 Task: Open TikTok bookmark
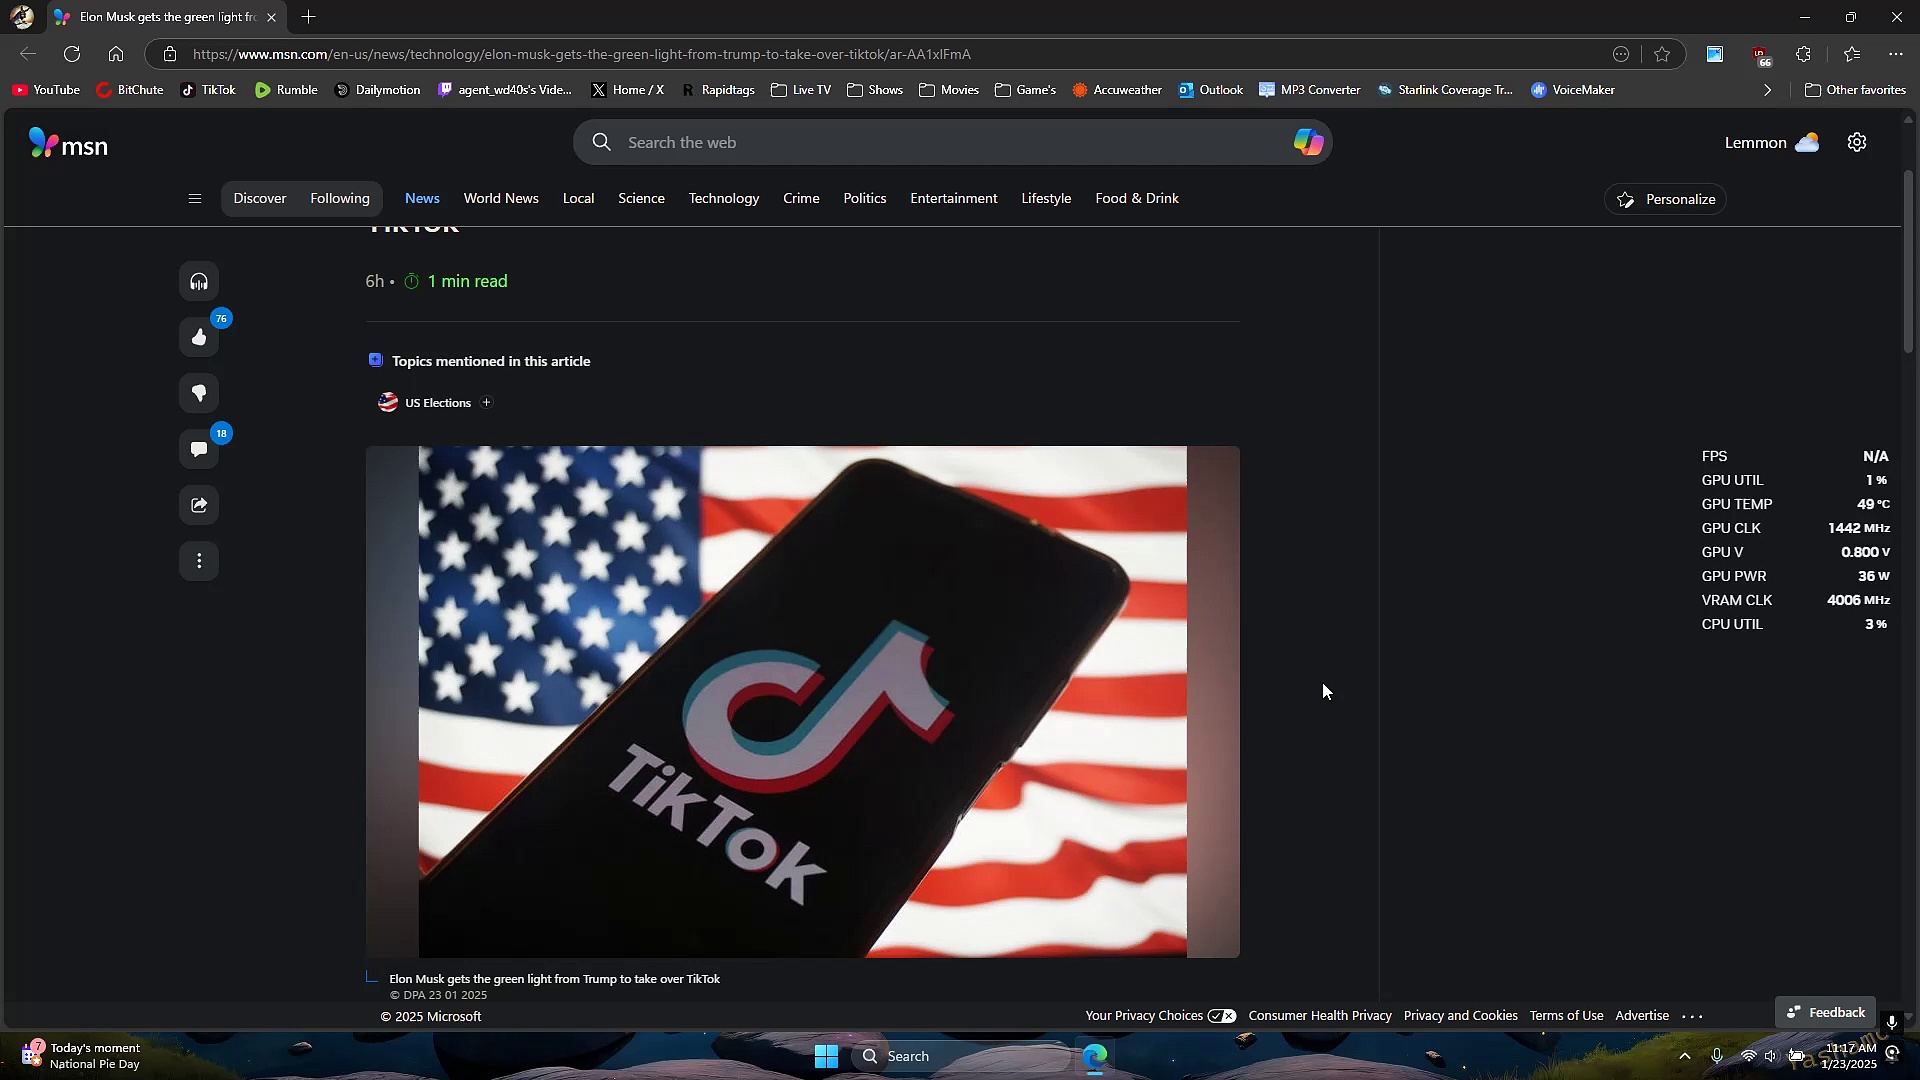(x=208, y=90)
